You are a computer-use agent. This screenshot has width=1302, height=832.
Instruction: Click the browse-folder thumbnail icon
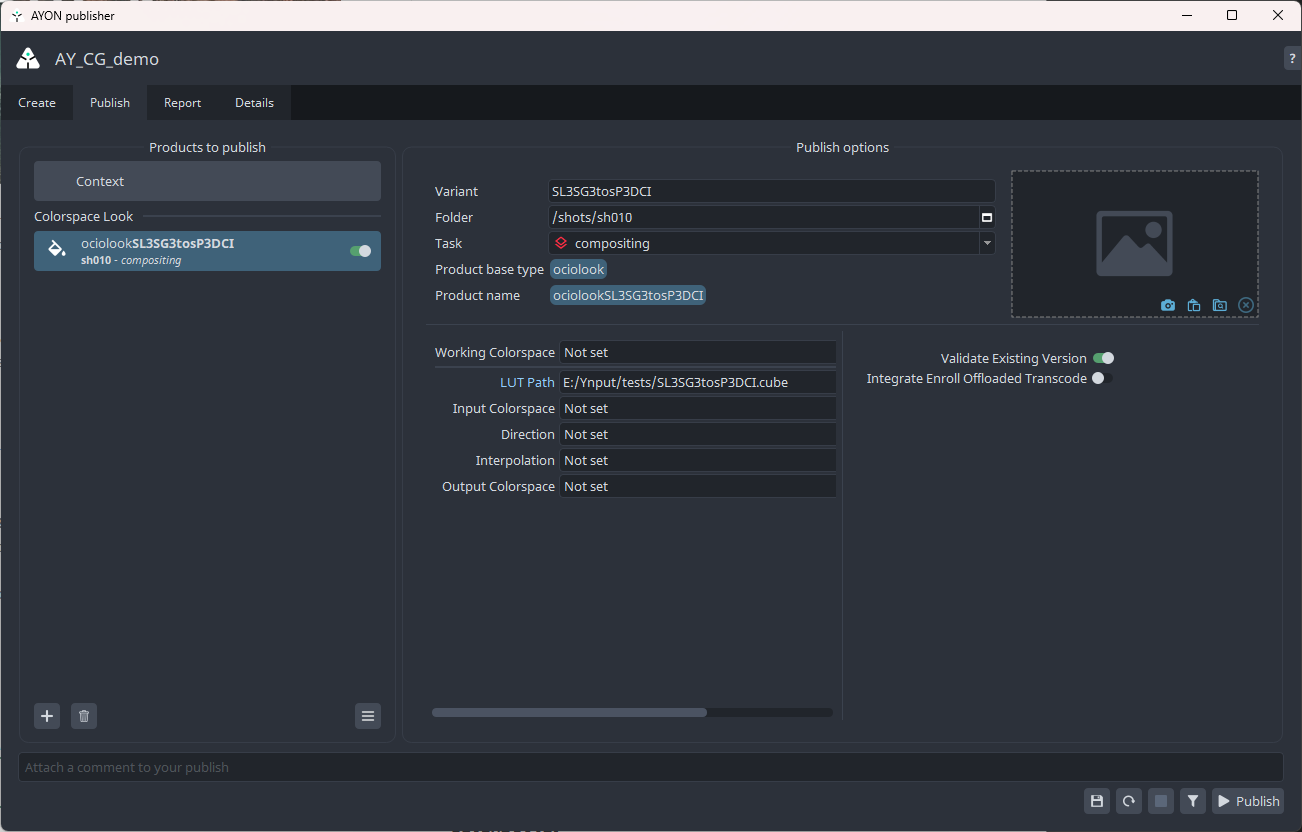(x=1220, y=305)
